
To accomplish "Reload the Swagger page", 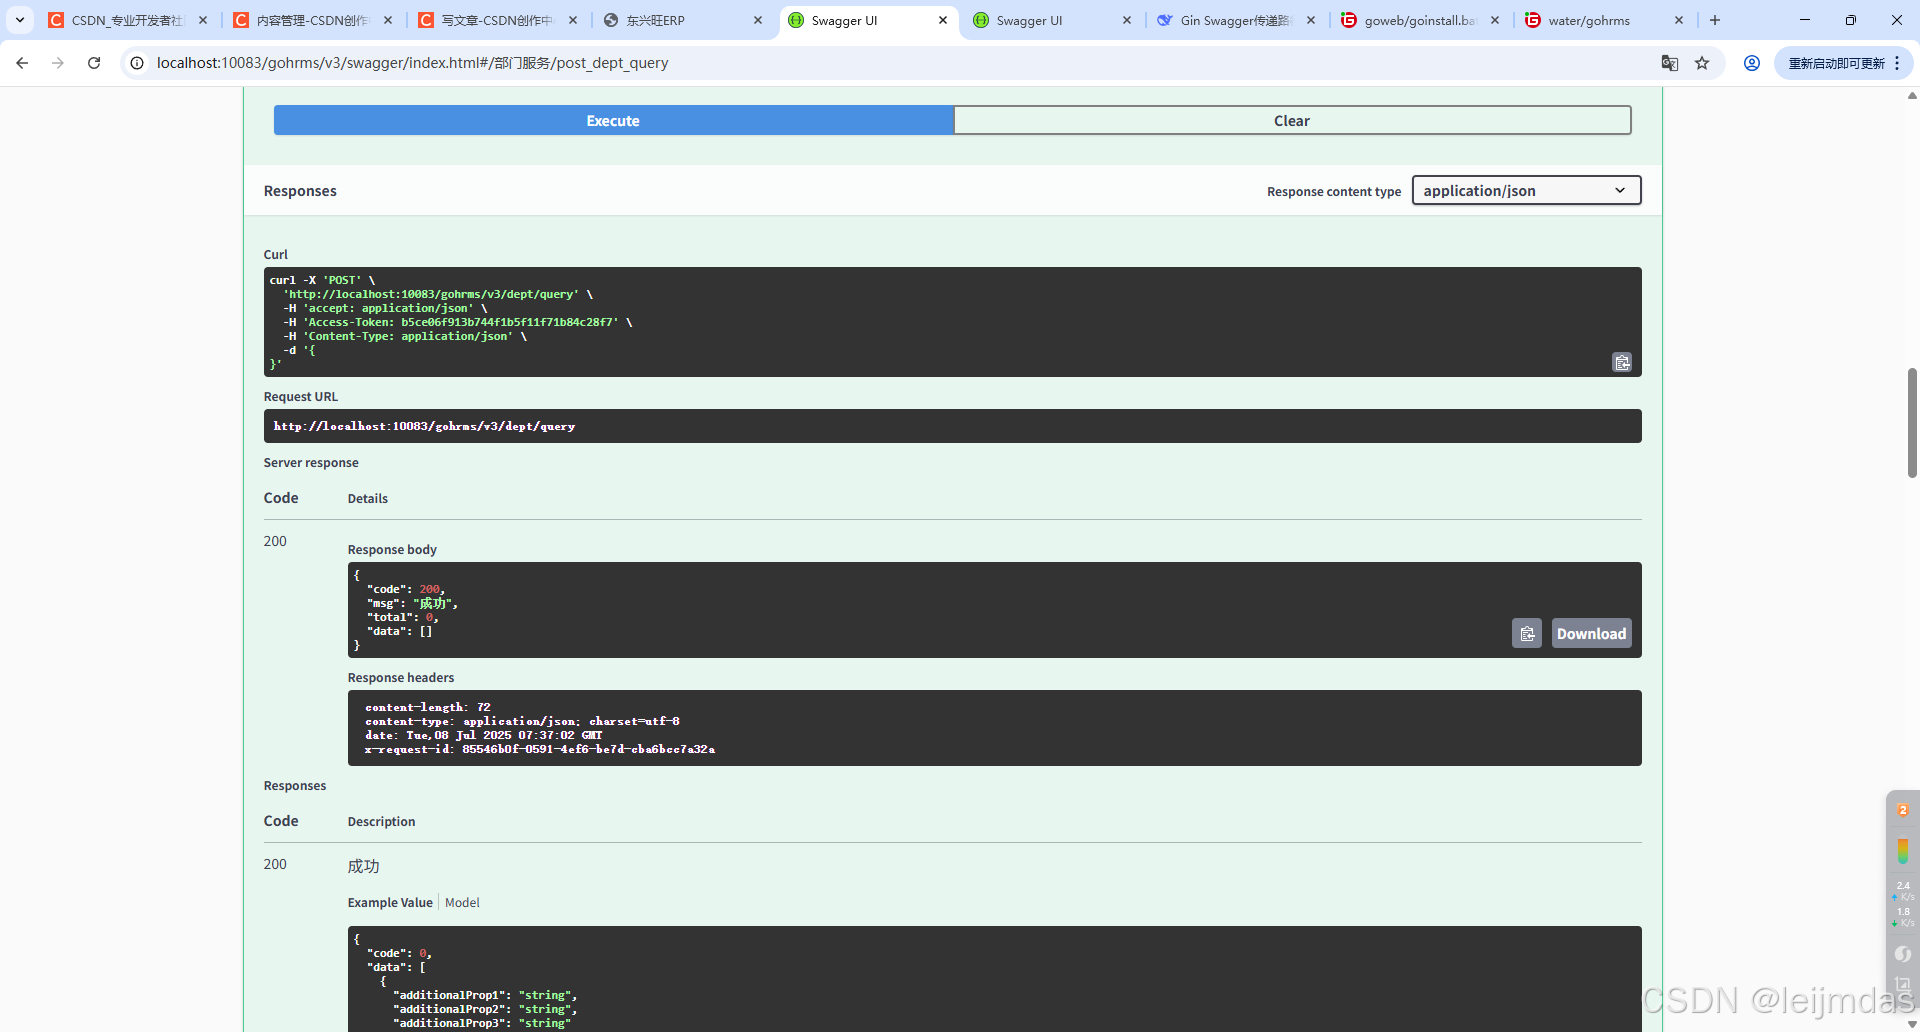I will point(93,62).
